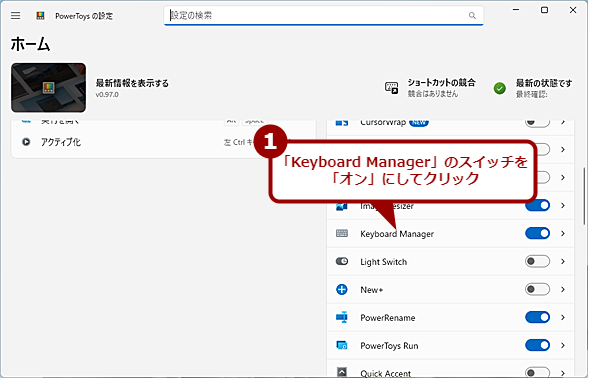Open 最新情報を表示する link
This screenshot has height=379, width=589.
click(x=132, y=83)
